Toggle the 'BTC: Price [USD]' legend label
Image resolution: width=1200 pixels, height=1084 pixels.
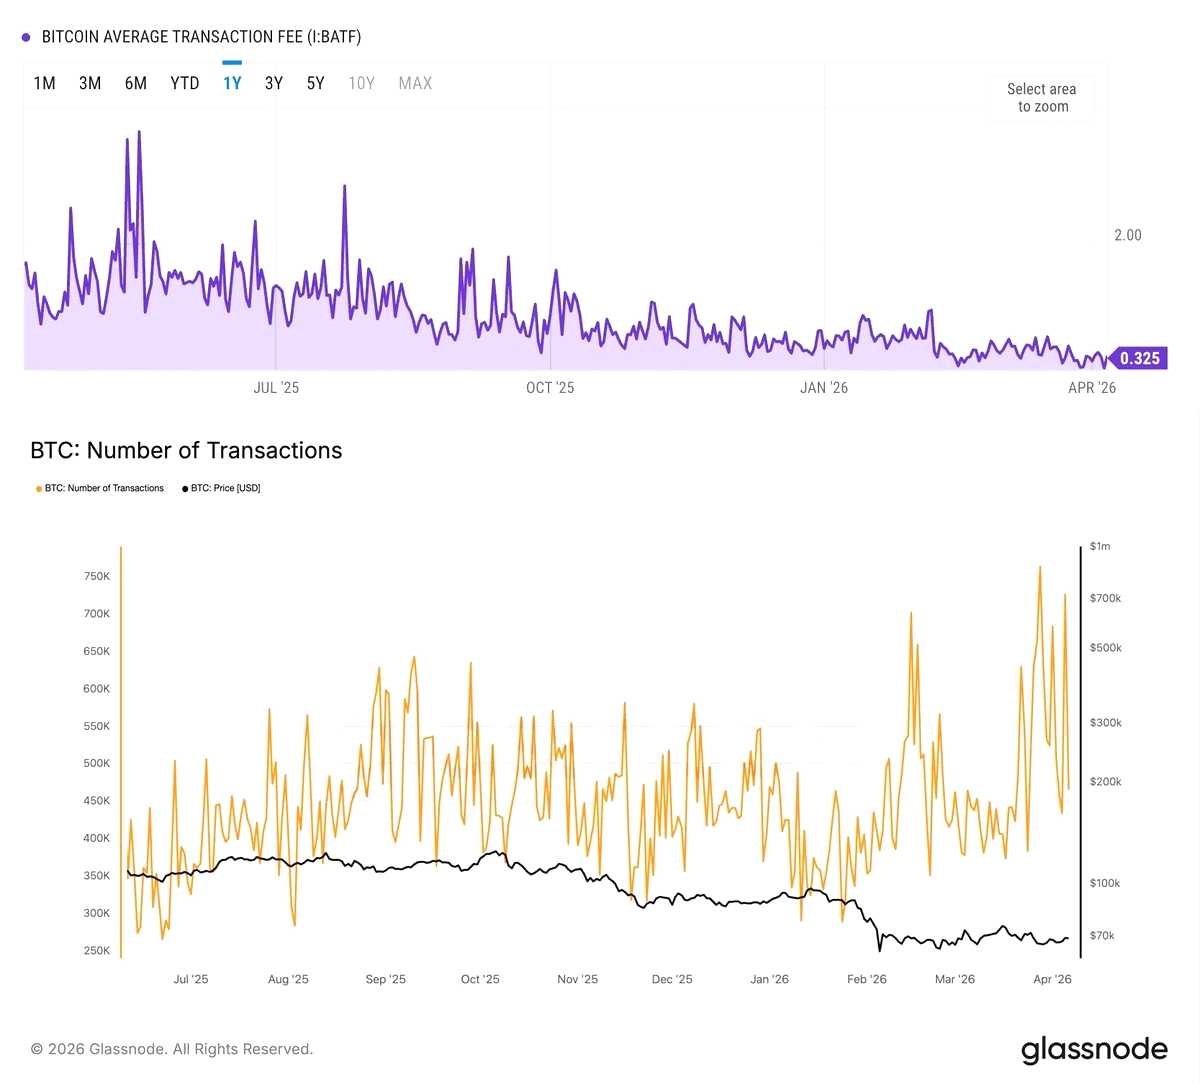point(225,489)
